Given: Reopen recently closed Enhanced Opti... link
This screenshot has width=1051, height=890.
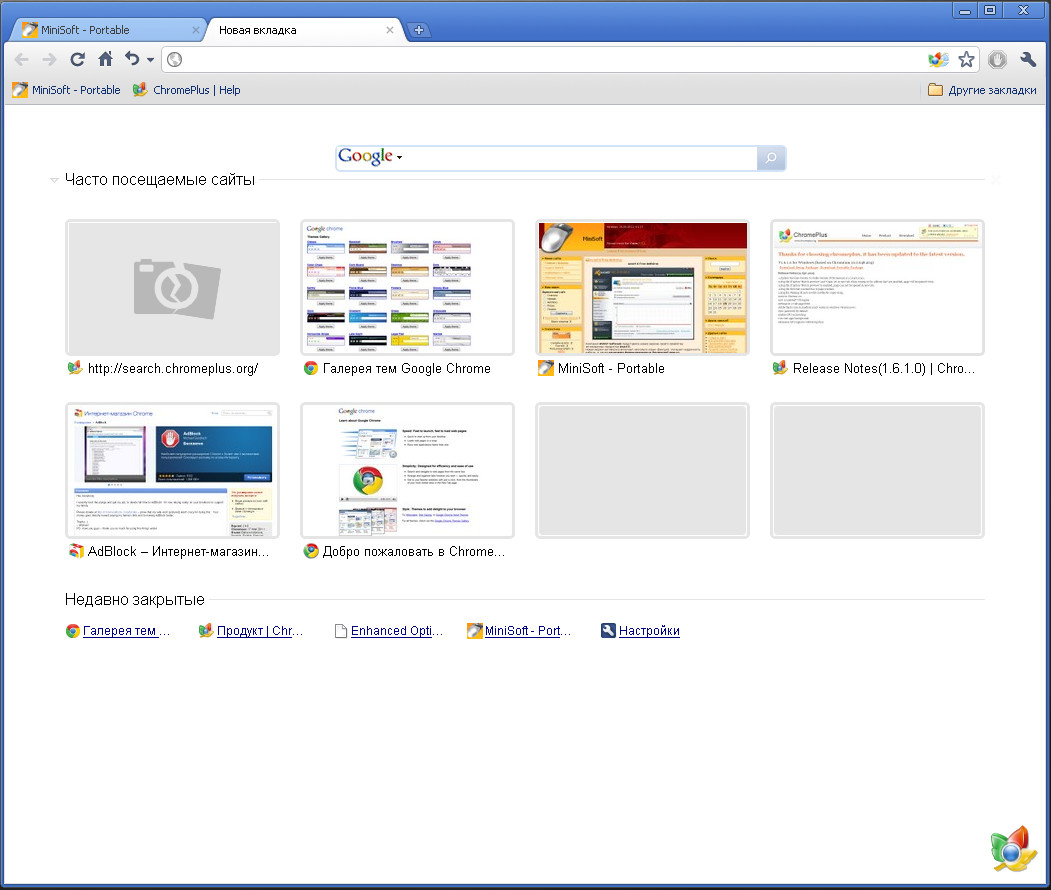Looking at the screenshot, I should pos(397,631).
